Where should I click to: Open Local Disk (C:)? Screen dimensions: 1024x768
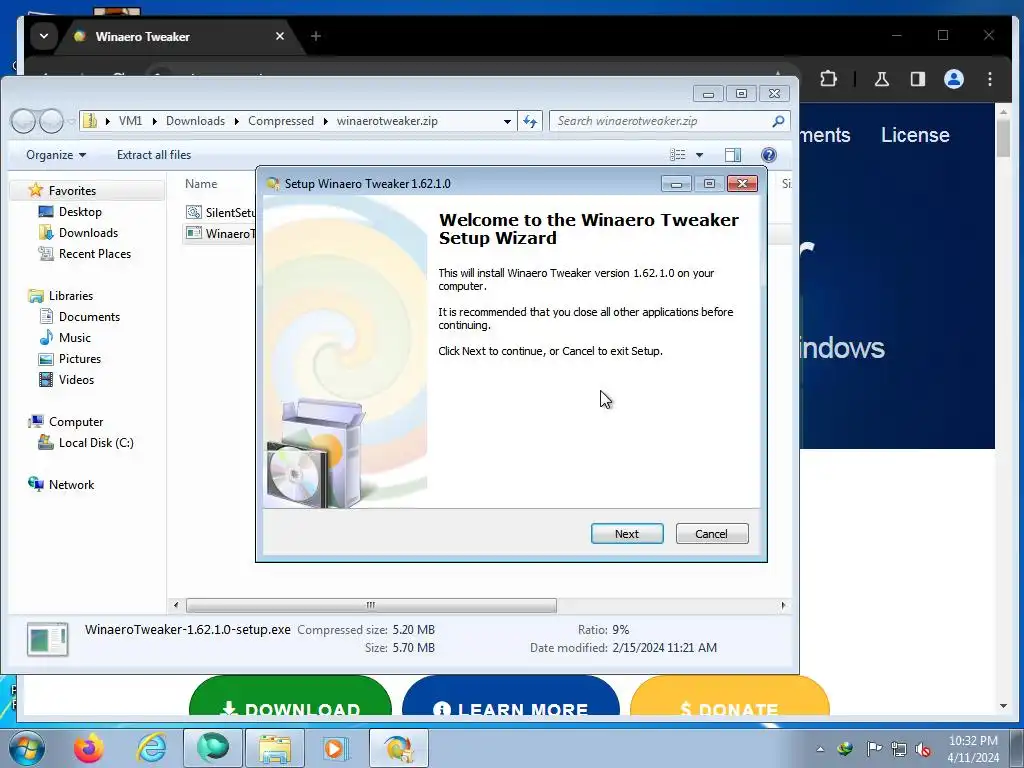(96, 443)
